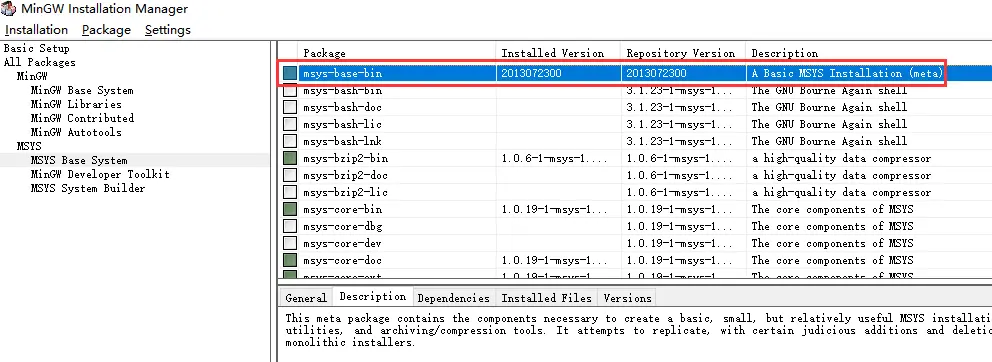Select MinGW Developer Toolkit in tree
Image resolution: width=992 pixels, height=362 pixels.
(x=100, y=174)
